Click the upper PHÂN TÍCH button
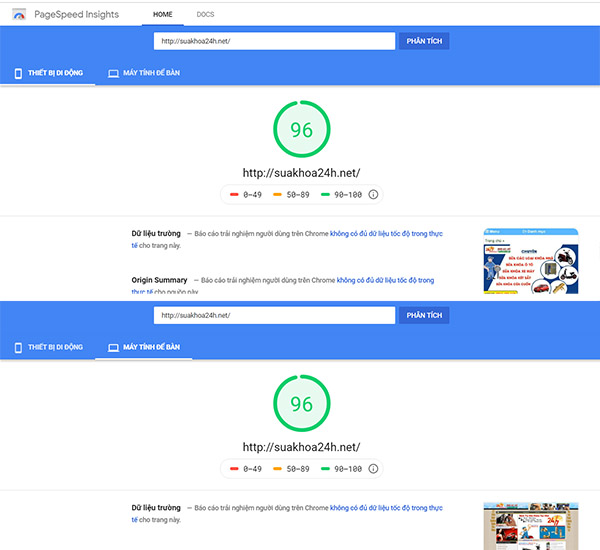 424,41
